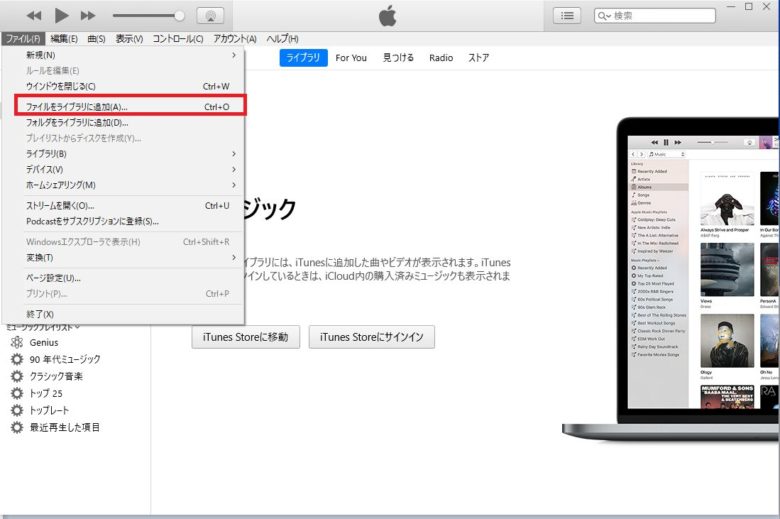This screenshot has width=780, height=519.
Task: Open the アカウント(A) menu
Action: pyautogui.click(x=235, y=39)
